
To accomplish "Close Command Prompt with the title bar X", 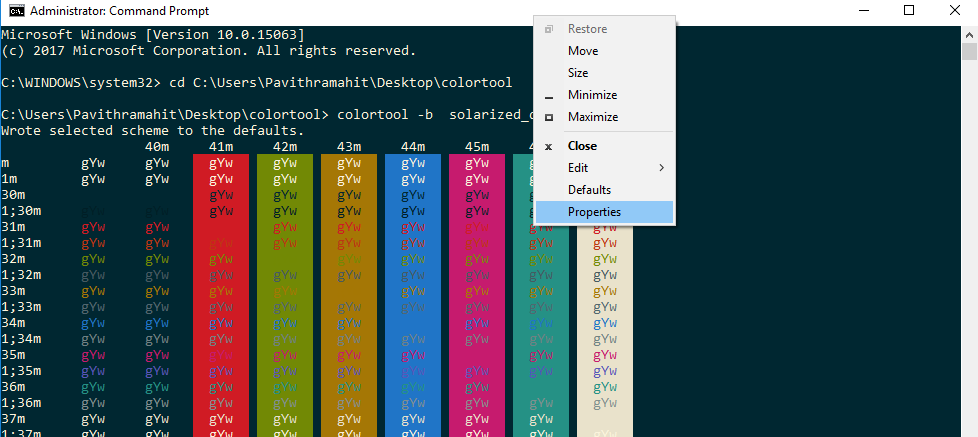I will (x=954, y=11).
